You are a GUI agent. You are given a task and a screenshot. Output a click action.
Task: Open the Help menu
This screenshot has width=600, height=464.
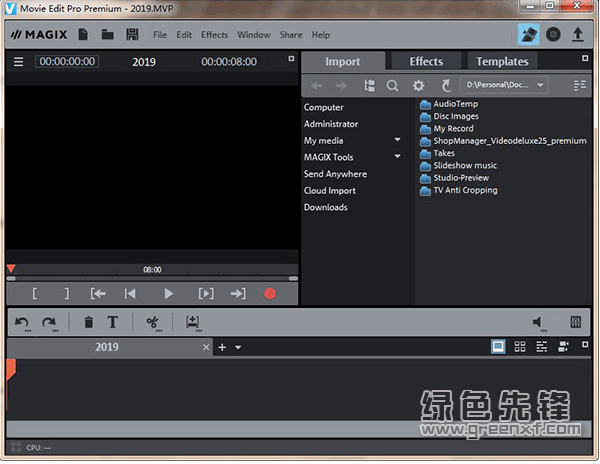tap(321, 35)
